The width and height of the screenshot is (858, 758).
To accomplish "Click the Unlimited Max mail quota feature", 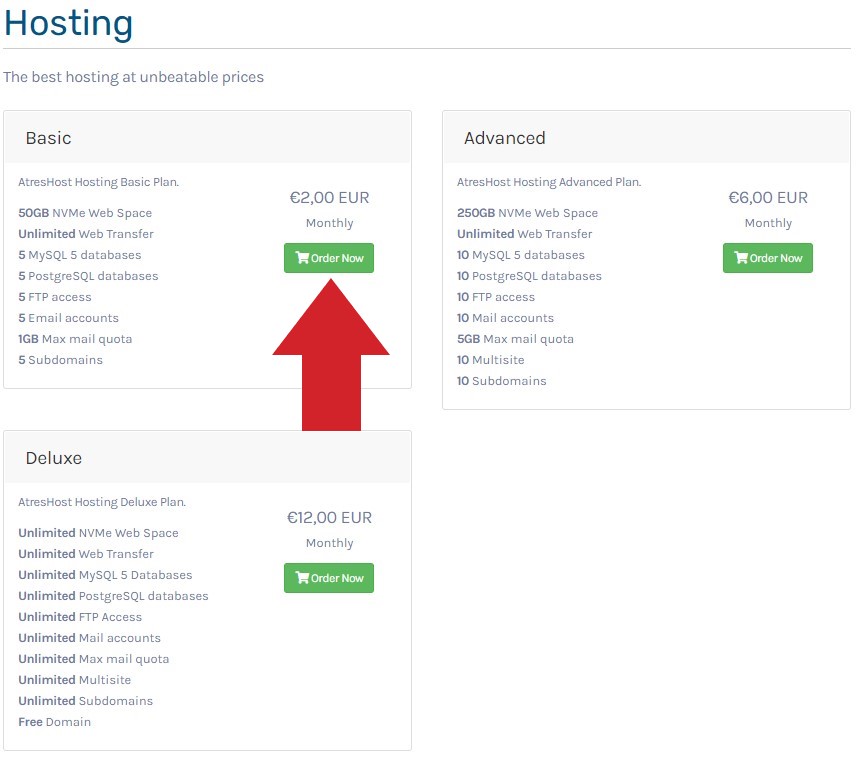I will (93, 659).
